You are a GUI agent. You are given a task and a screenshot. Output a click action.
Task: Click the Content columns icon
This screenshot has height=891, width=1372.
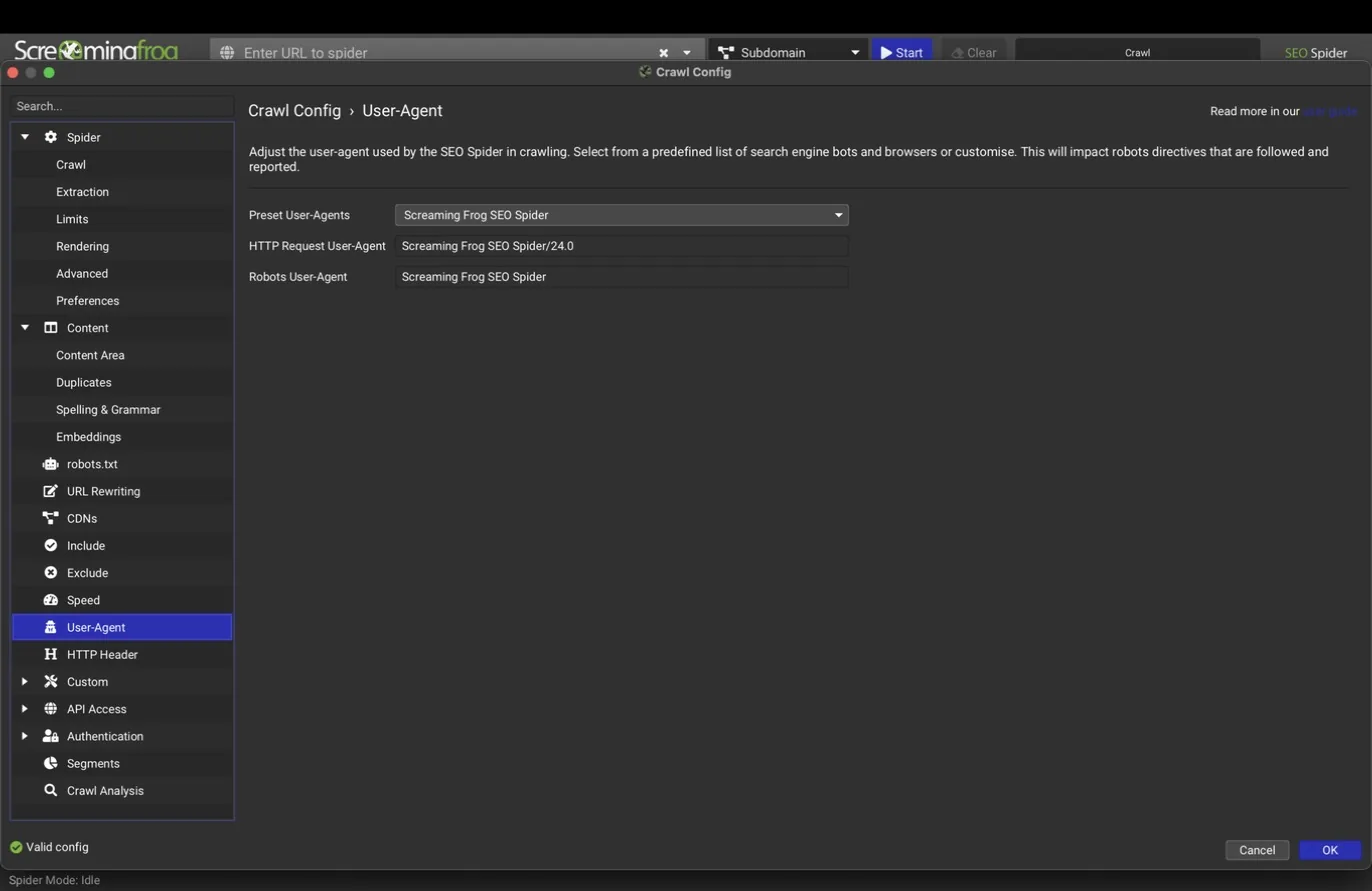[50, 328]
